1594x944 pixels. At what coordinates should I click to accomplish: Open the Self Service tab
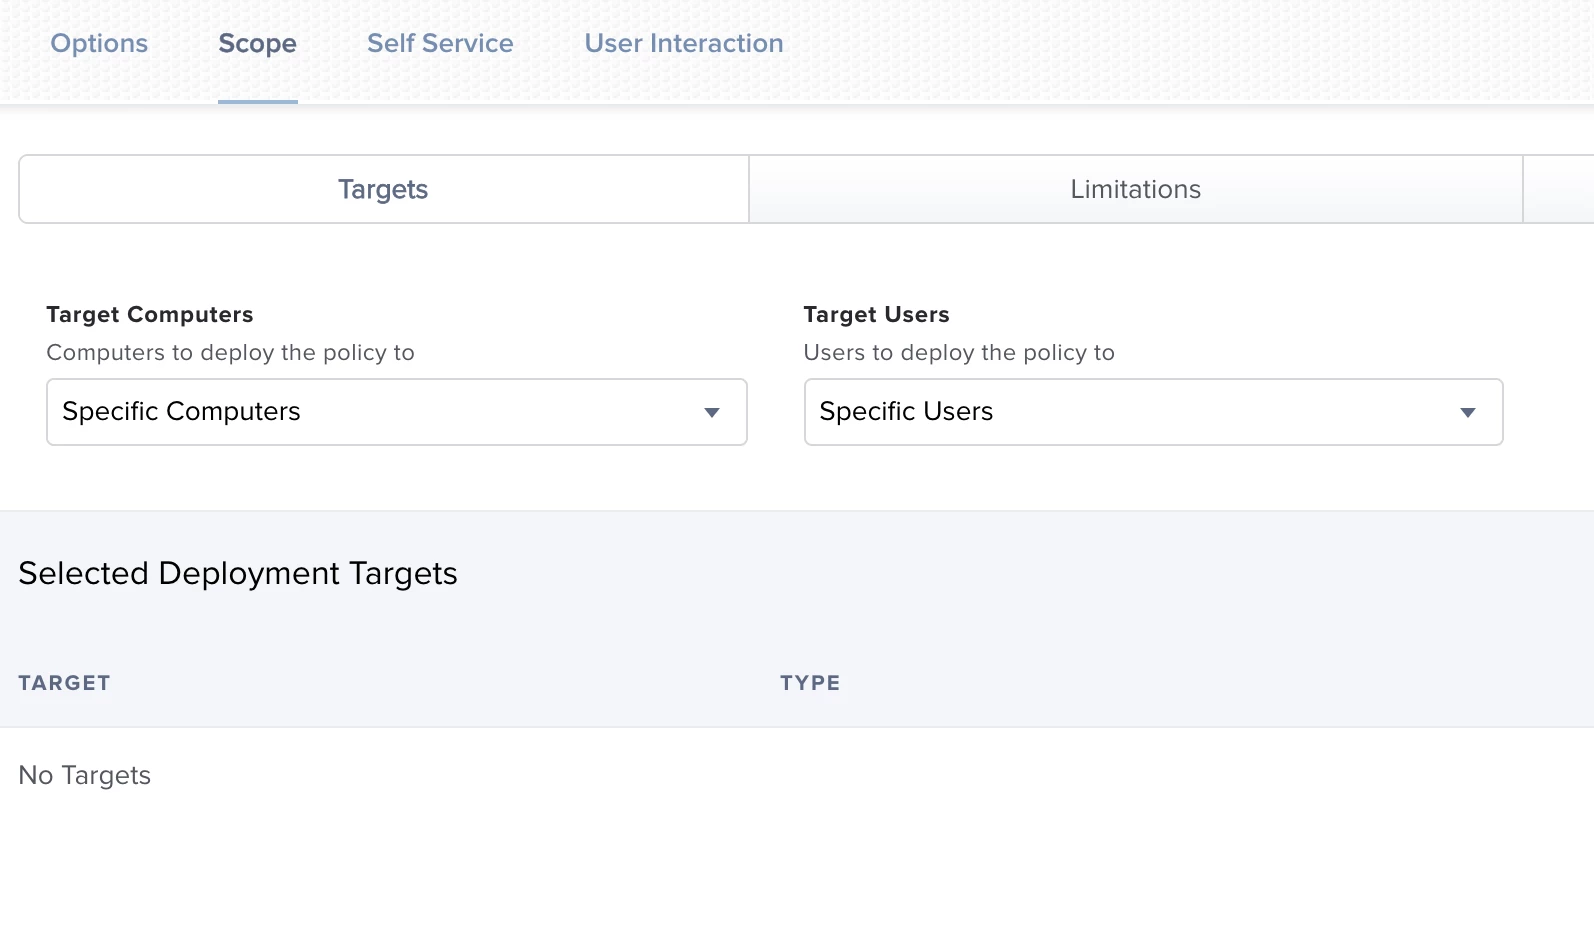tap(440, 43)
